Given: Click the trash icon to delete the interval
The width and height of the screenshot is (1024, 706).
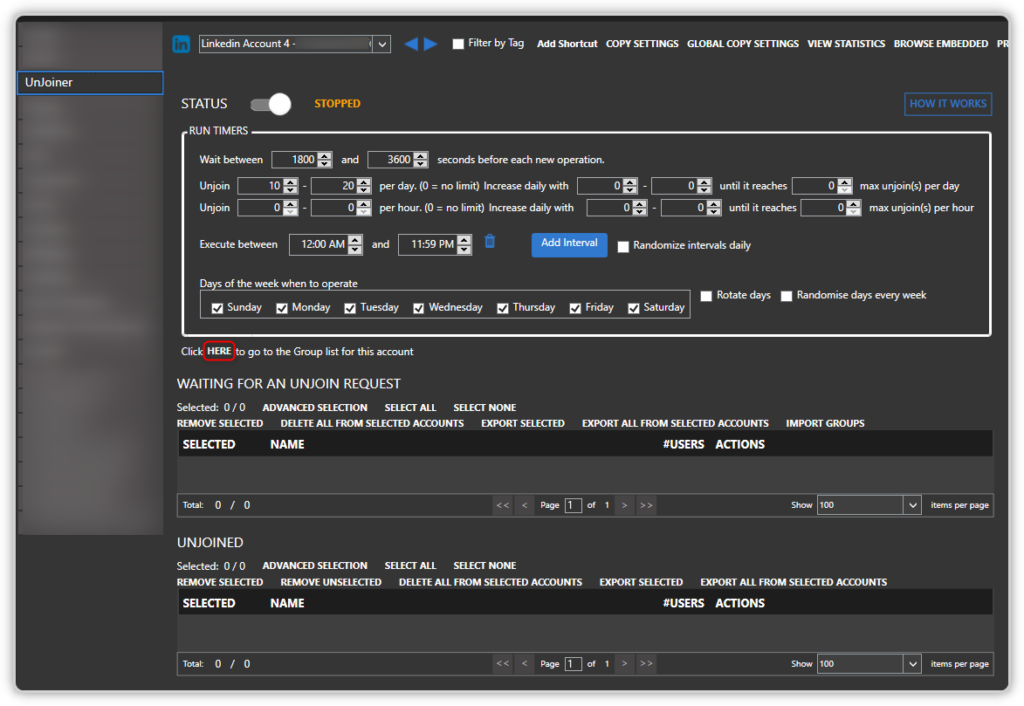Looking at the screenshot, I should click(490, 242).
